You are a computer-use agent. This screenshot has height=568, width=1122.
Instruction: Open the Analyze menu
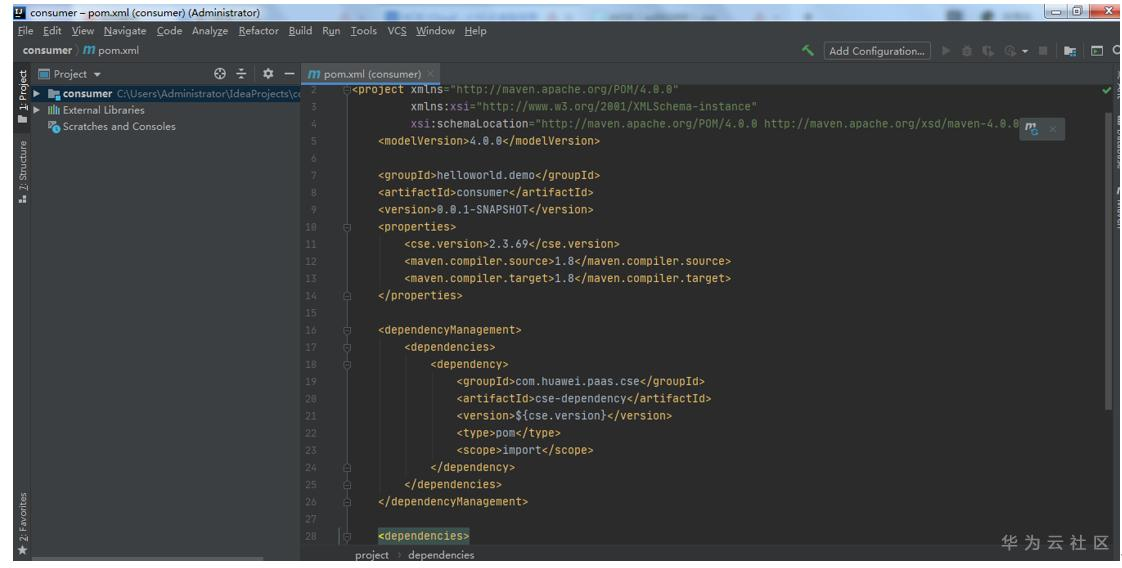(210, 31)
